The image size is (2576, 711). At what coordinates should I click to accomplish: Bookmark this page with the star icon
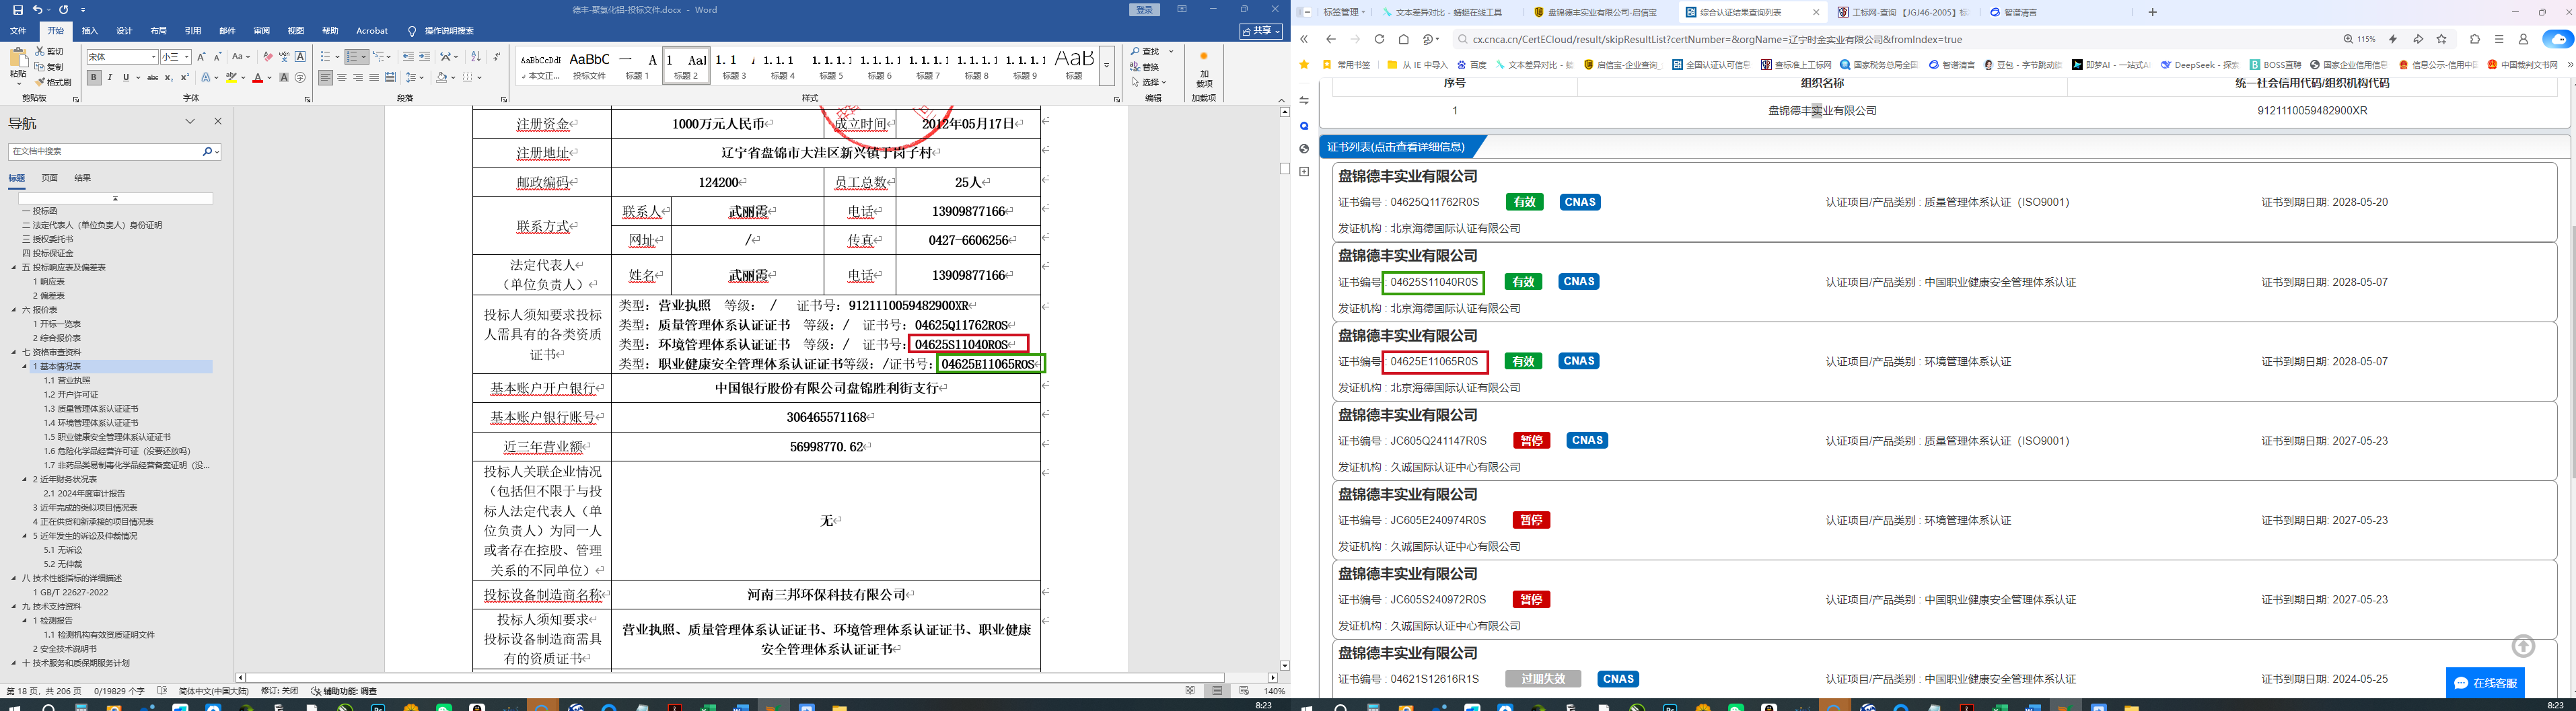point(2442,39)
